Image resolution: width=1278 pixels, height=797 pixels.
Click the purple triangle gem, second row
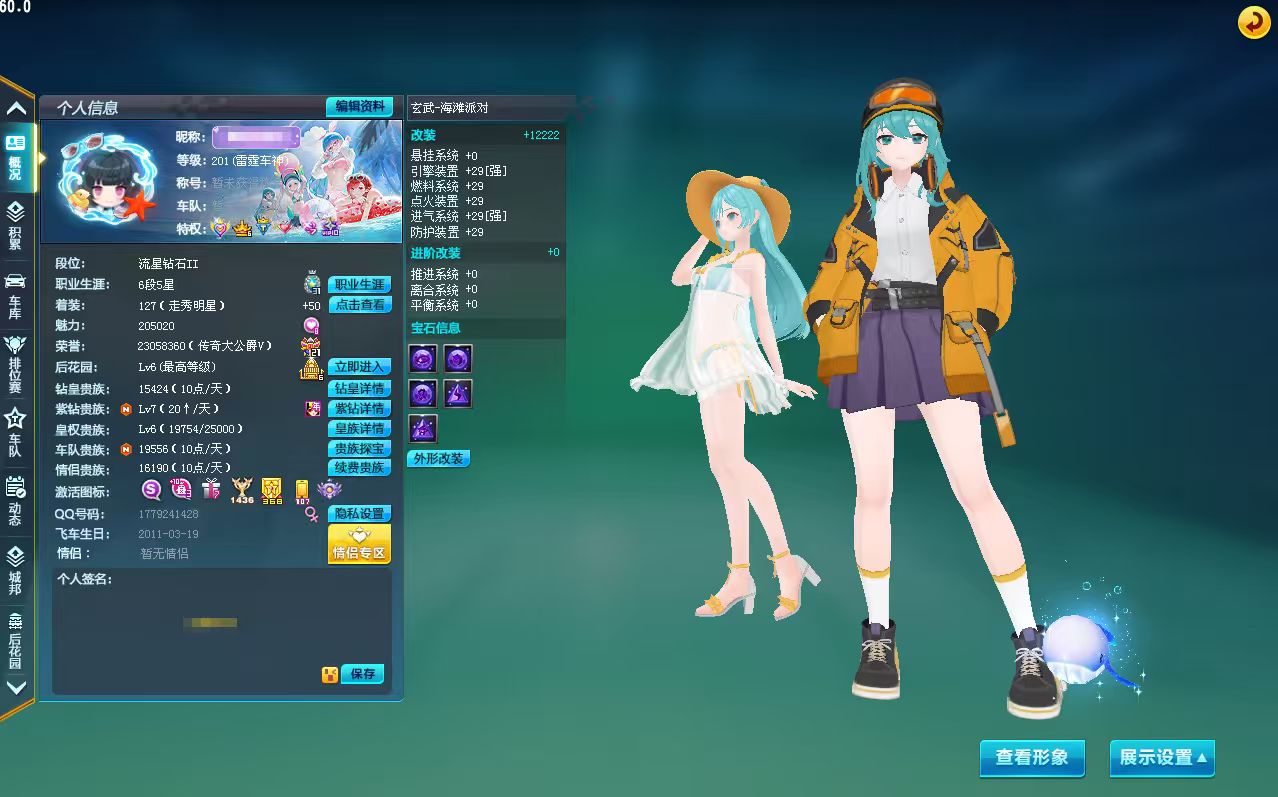pos(458,394)
